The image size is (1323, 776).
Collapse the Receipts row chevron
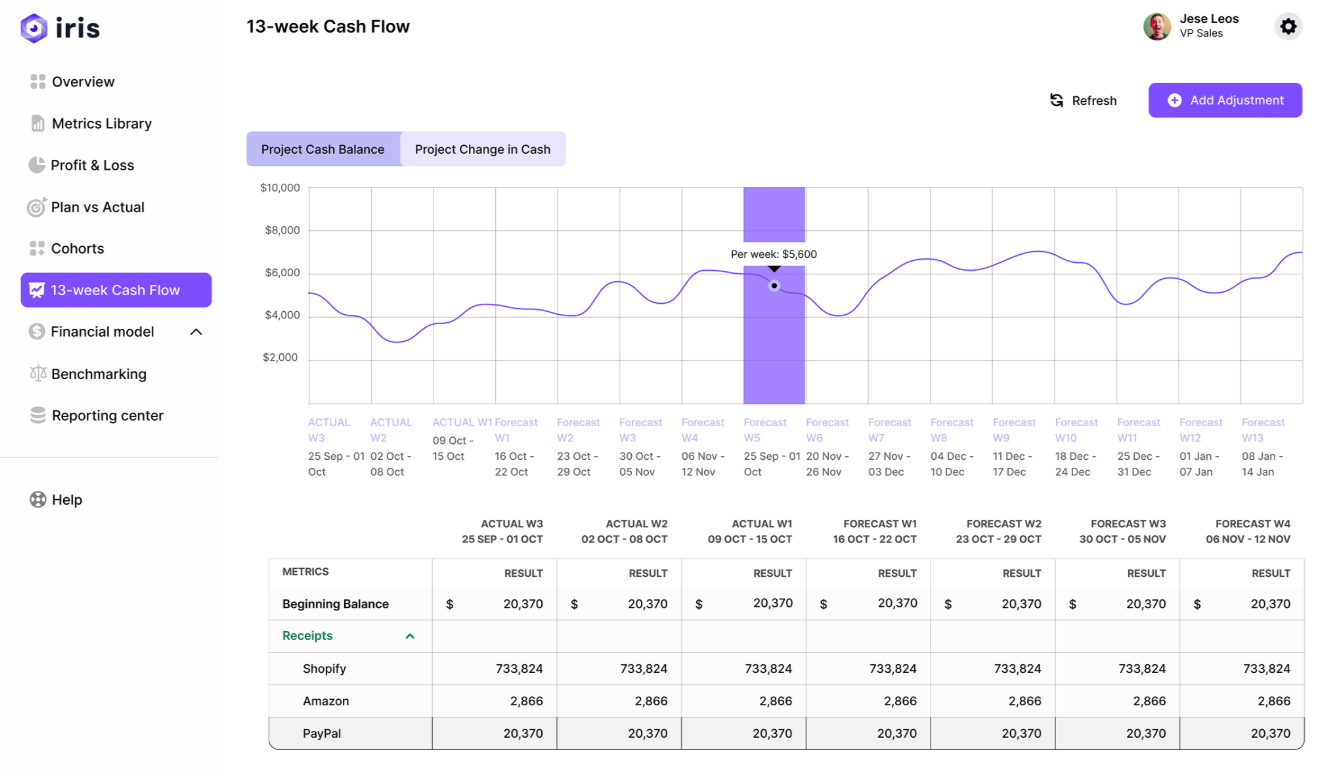tap(410, 636)
